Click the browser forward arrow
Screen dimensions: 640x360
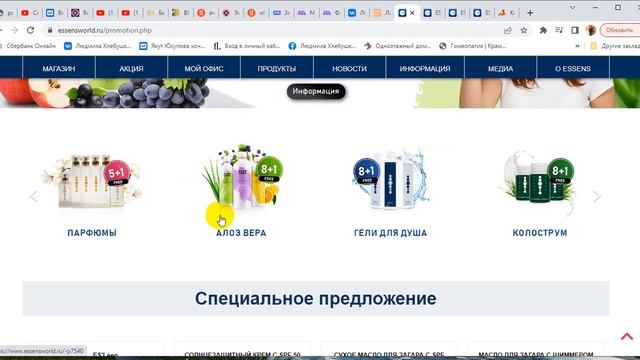[14, 30]
